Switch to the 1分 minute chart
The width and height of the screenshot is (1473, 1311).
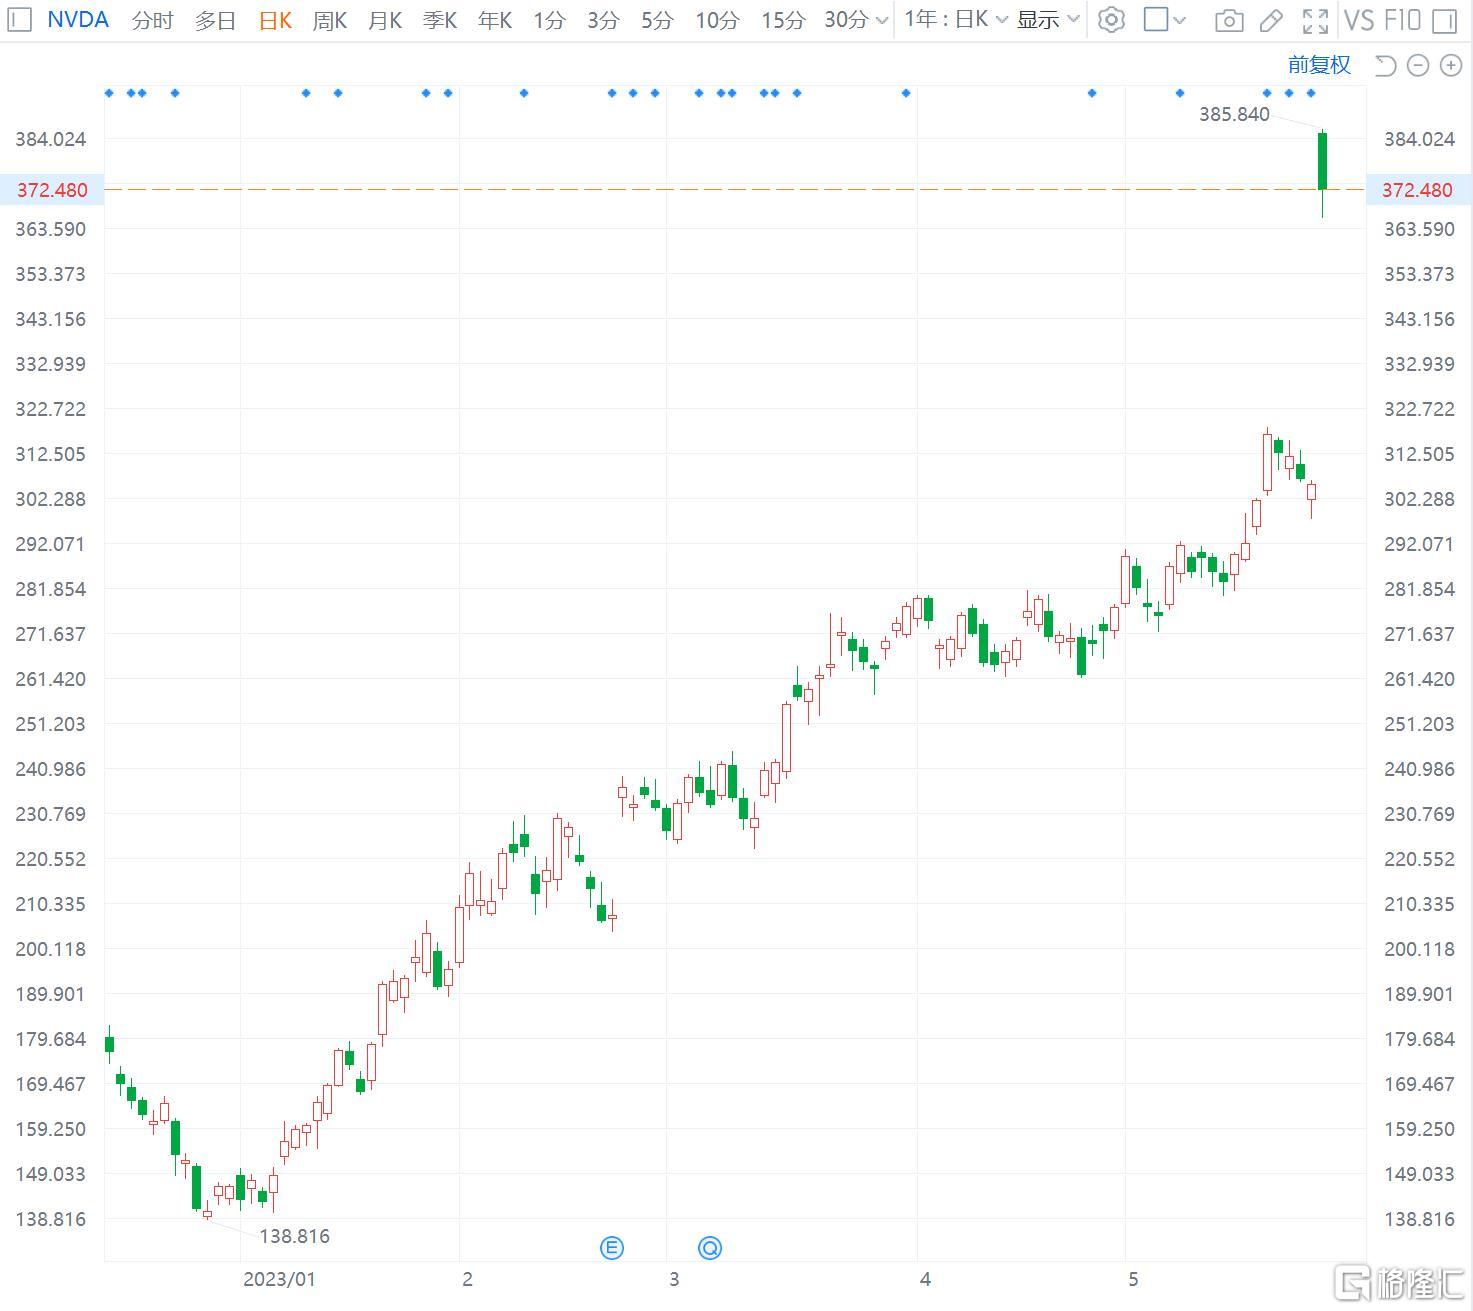coord(549,20)
